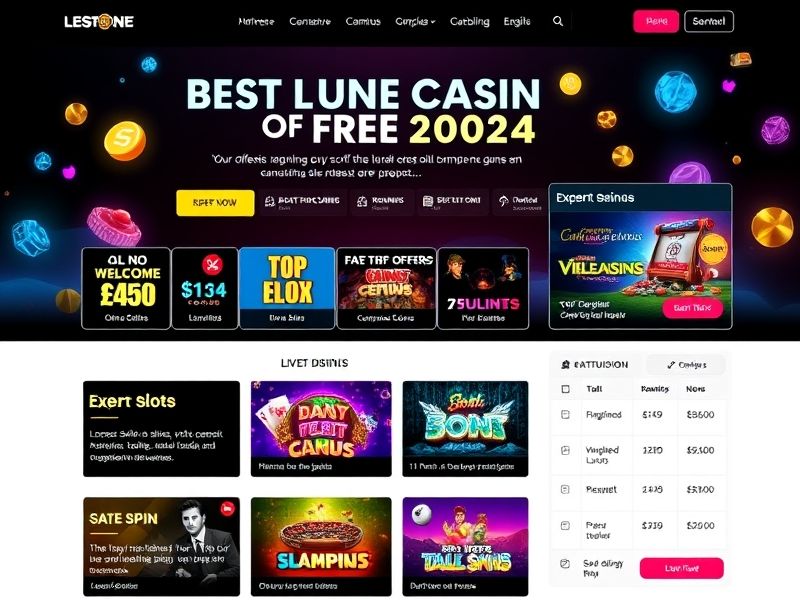Click the yellow hero button
Viewport: 800px width, 600px height.
click(x=215, y=203)
